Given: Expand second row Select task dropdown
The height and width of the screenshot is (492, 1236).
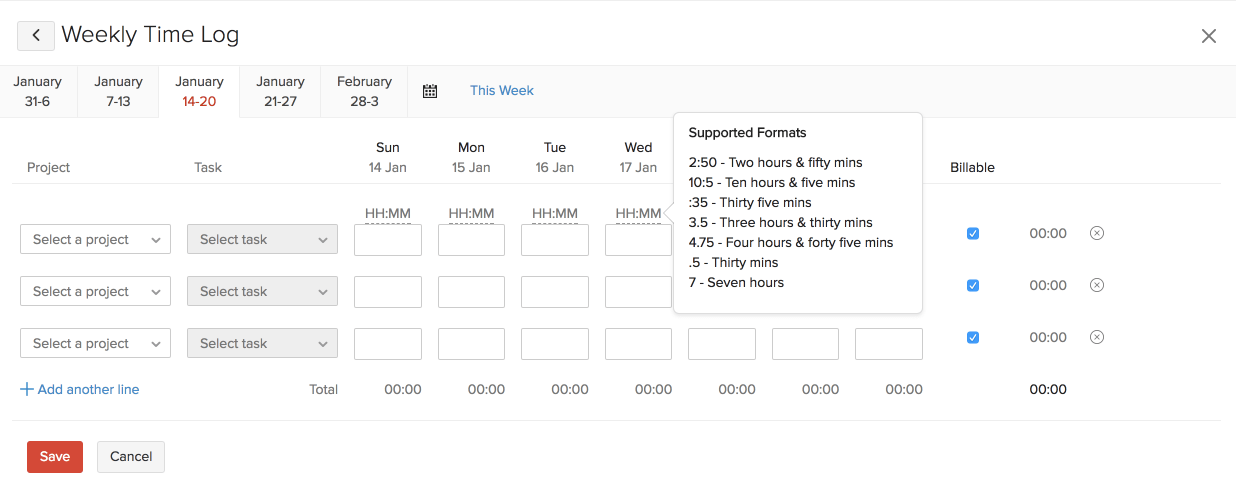Looking at the screenshot, I should (262, 292).
